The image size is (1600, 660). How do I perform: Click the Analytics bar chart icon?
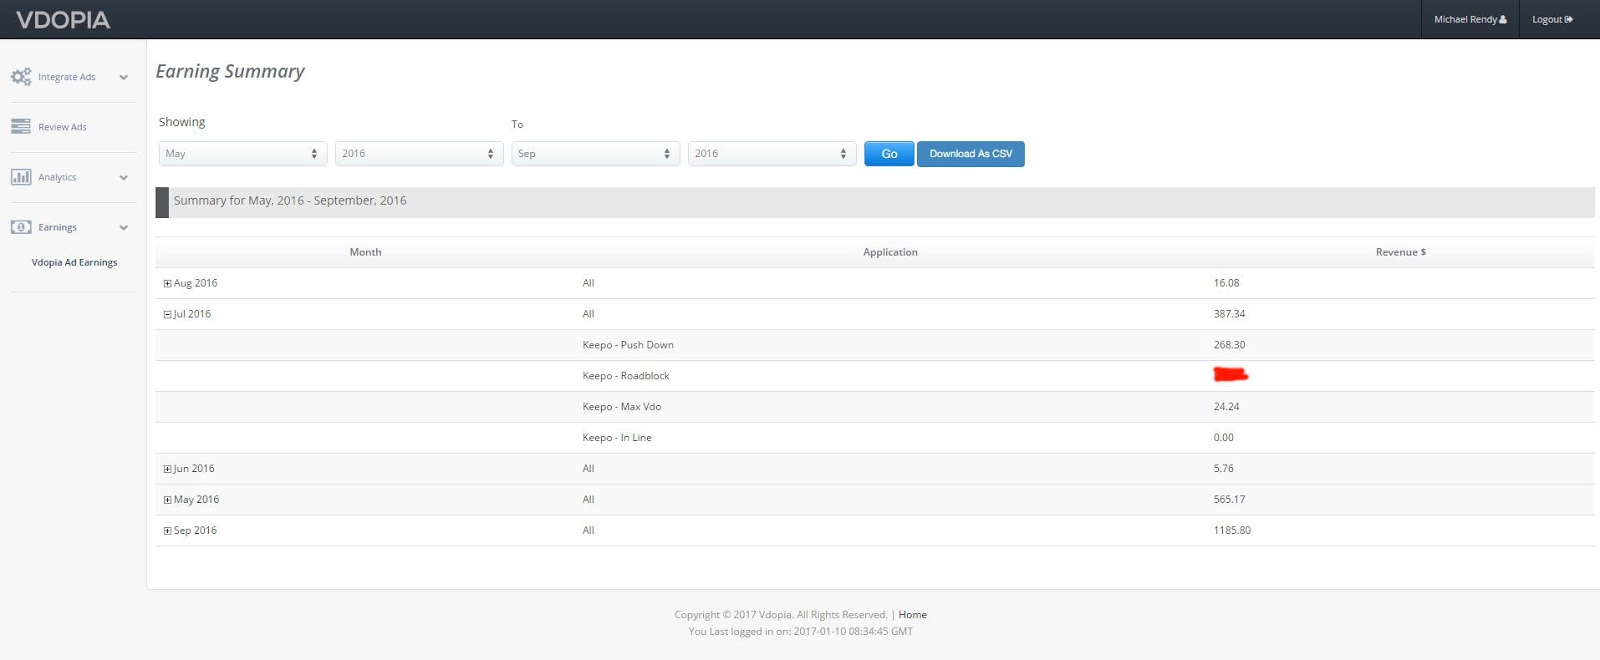coord(21,177)
